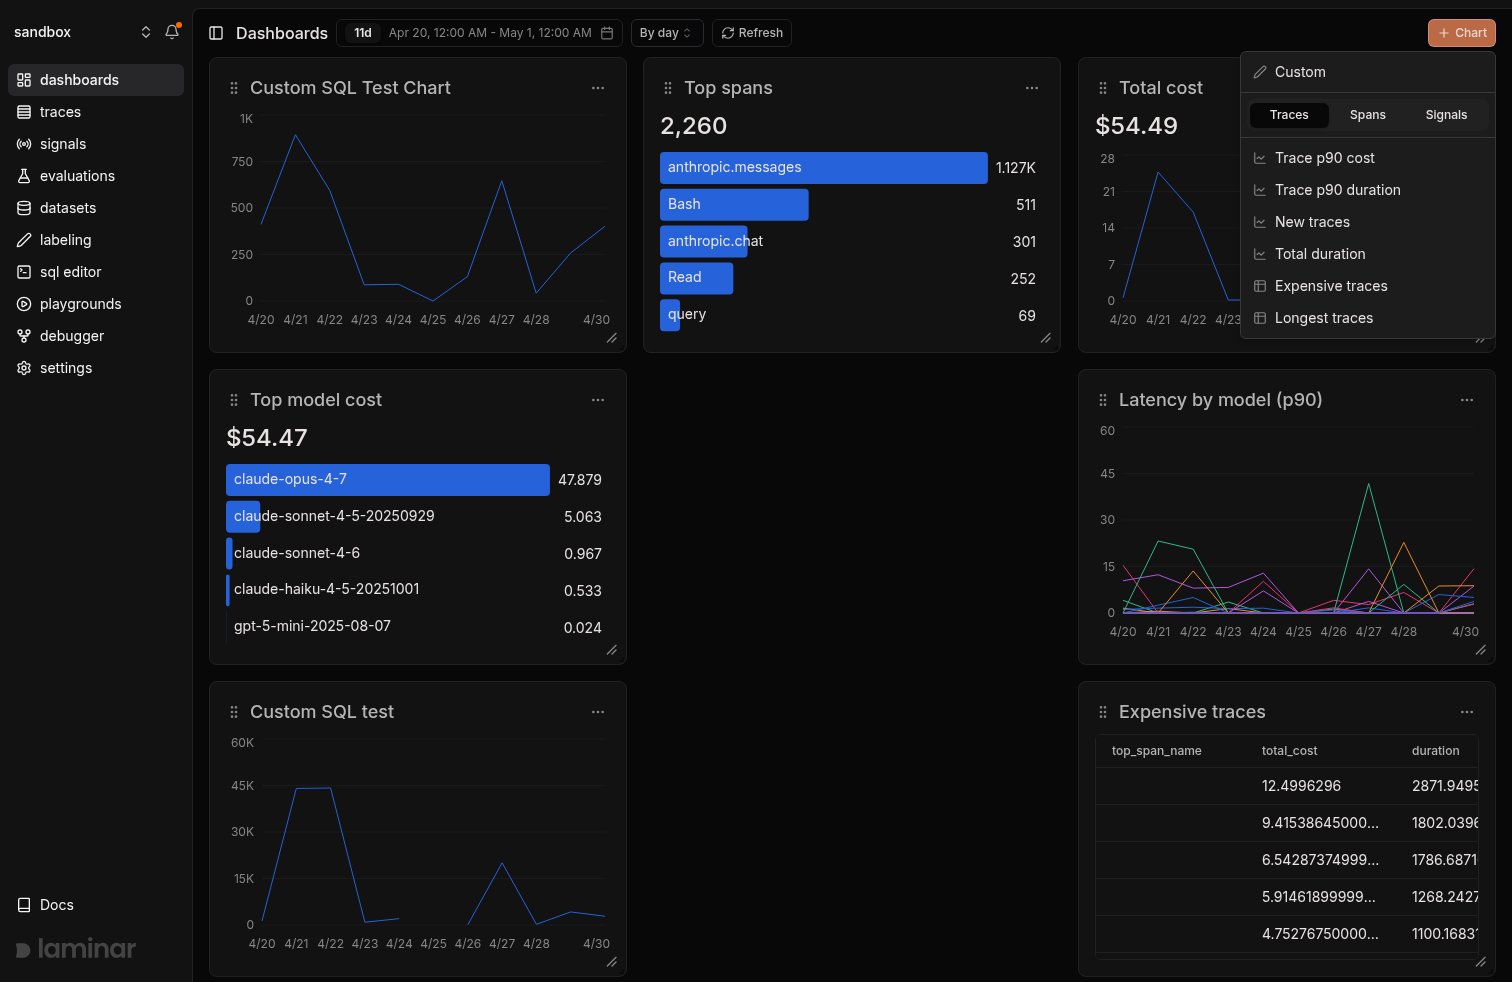1512x982 pixels.
Task: Click drag handle of Total cost card
Action: [1103, 88]
